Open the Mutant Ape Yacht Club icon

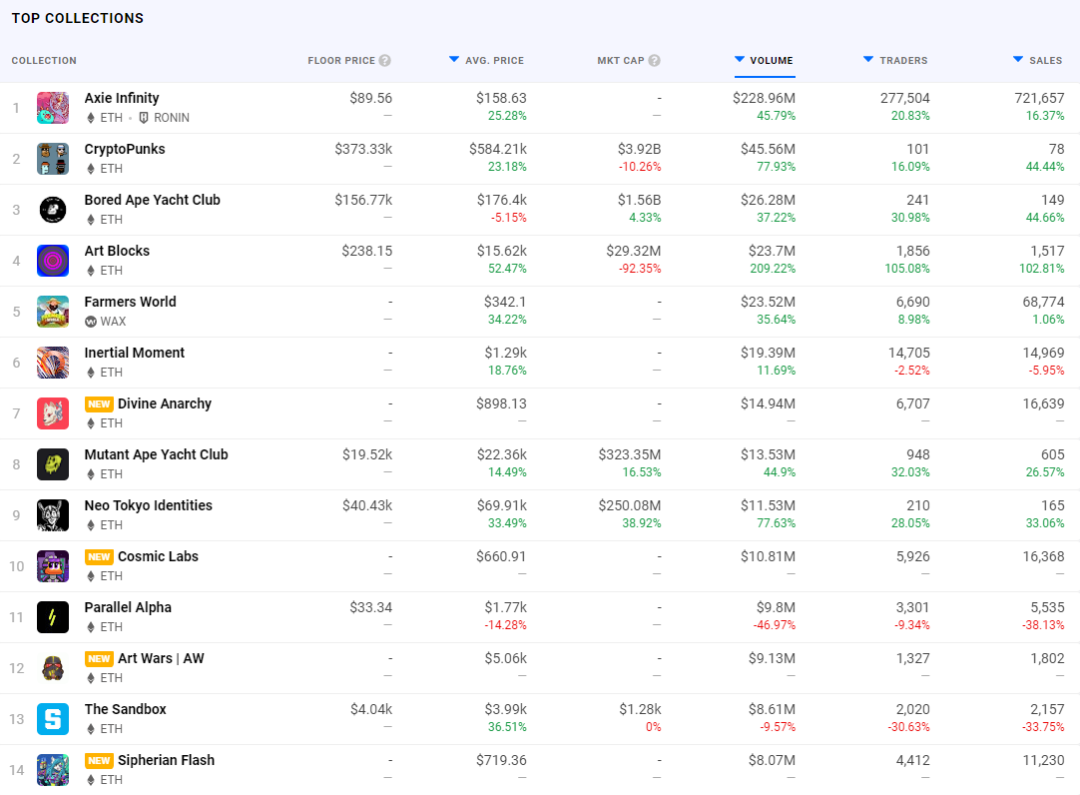[53, 465]
